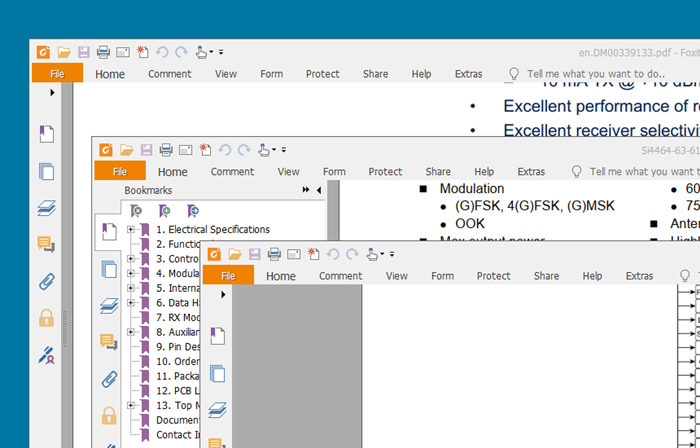The image size is (700, 448).
Task: Open the Attachments paperclip panel in the back window
Action: click(46, 281)
